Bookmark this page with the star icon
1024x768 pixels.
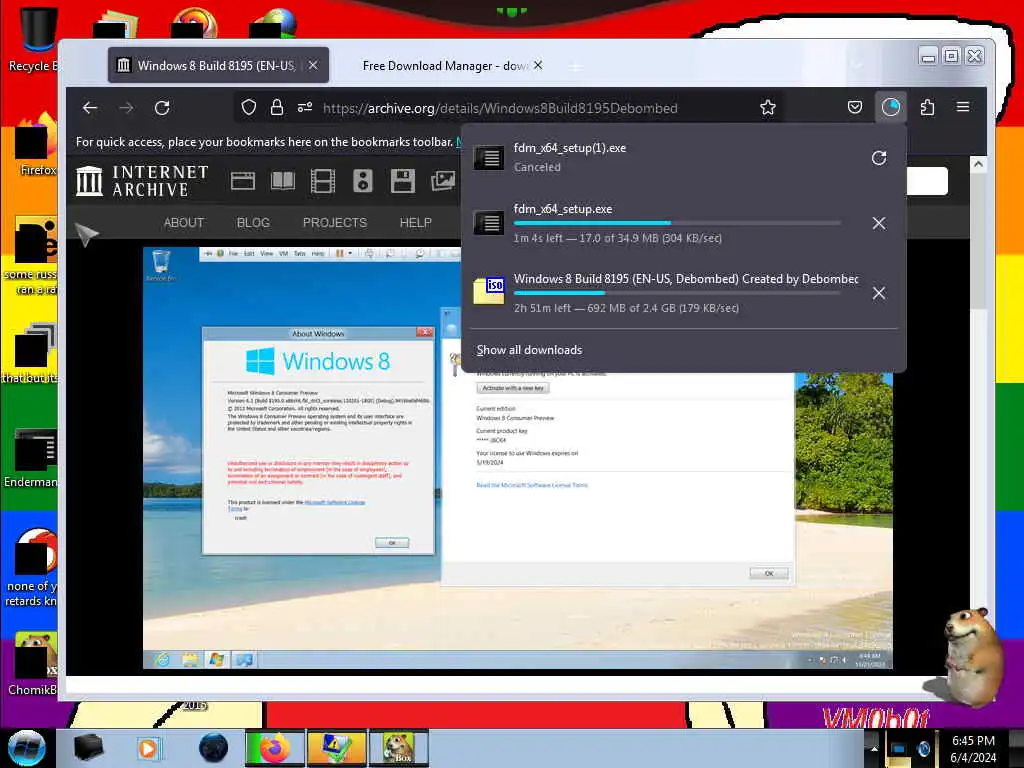pos(768,107)
